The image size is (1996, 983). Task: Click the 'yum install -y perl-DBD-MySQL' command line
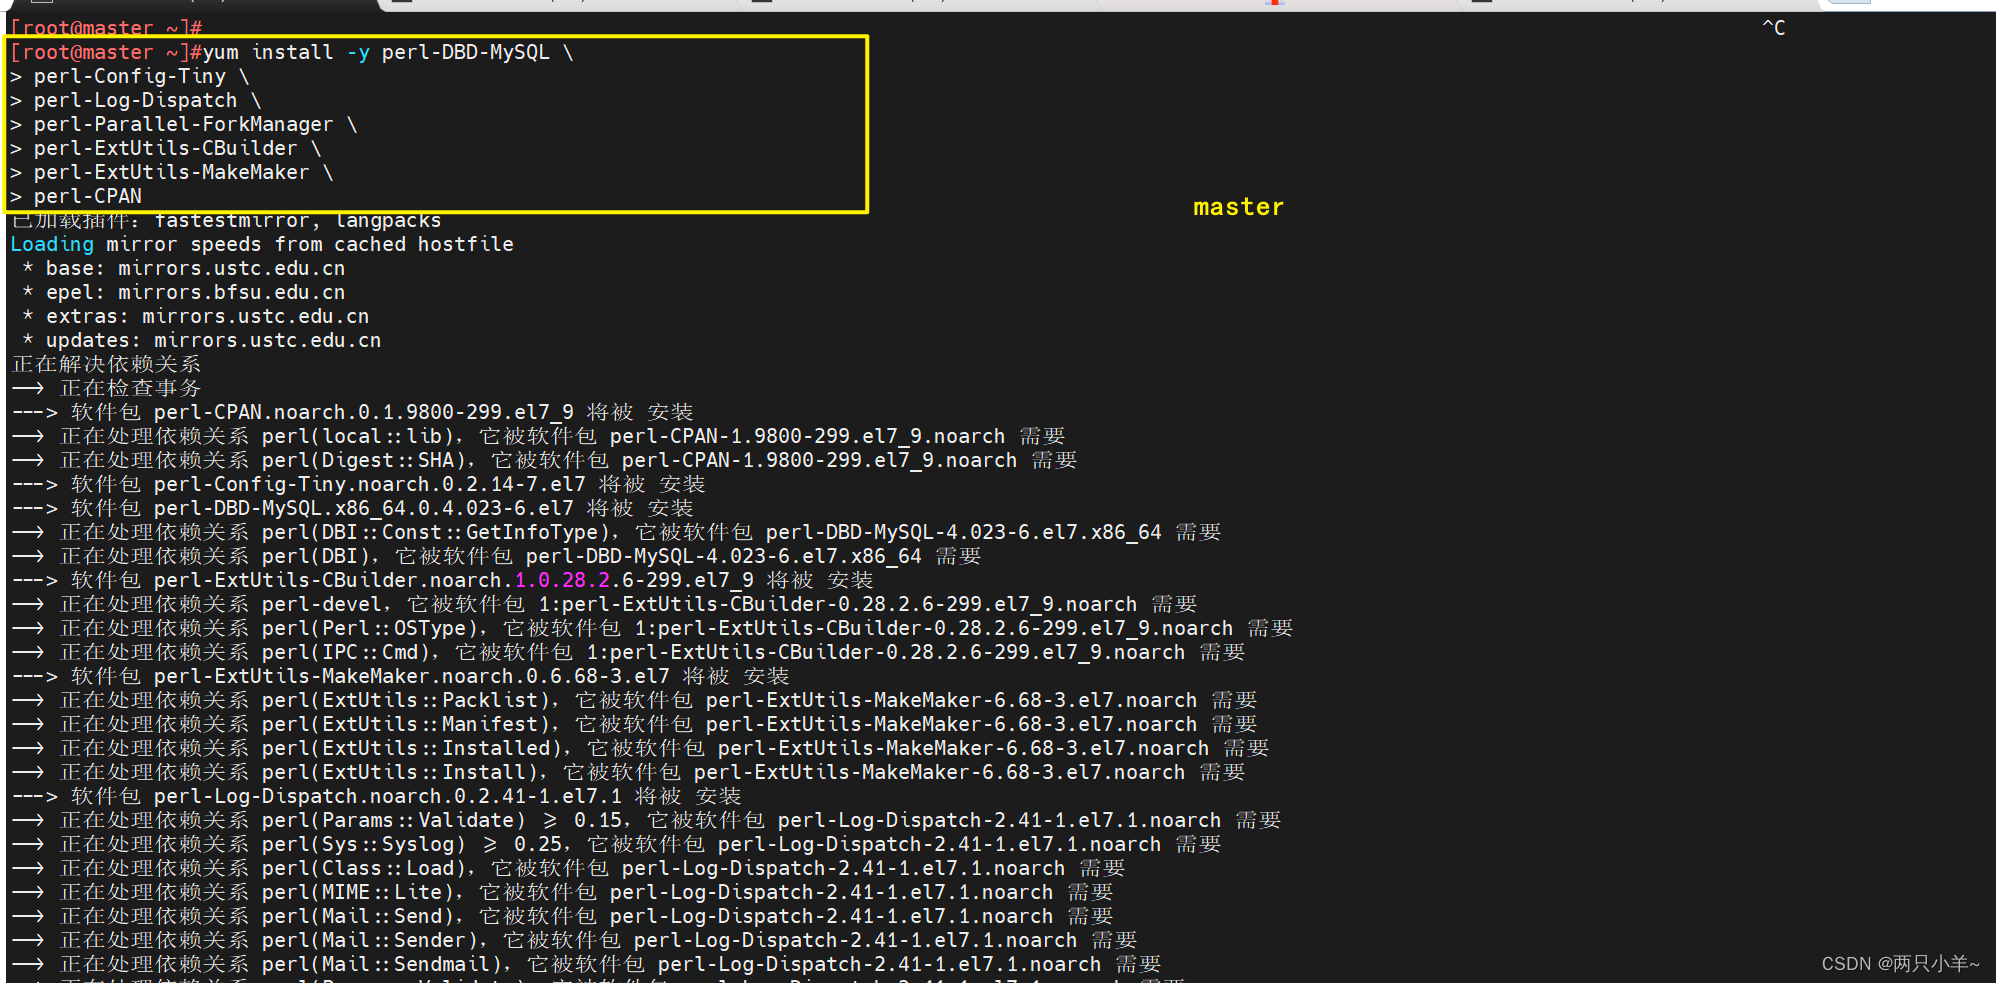292,52
